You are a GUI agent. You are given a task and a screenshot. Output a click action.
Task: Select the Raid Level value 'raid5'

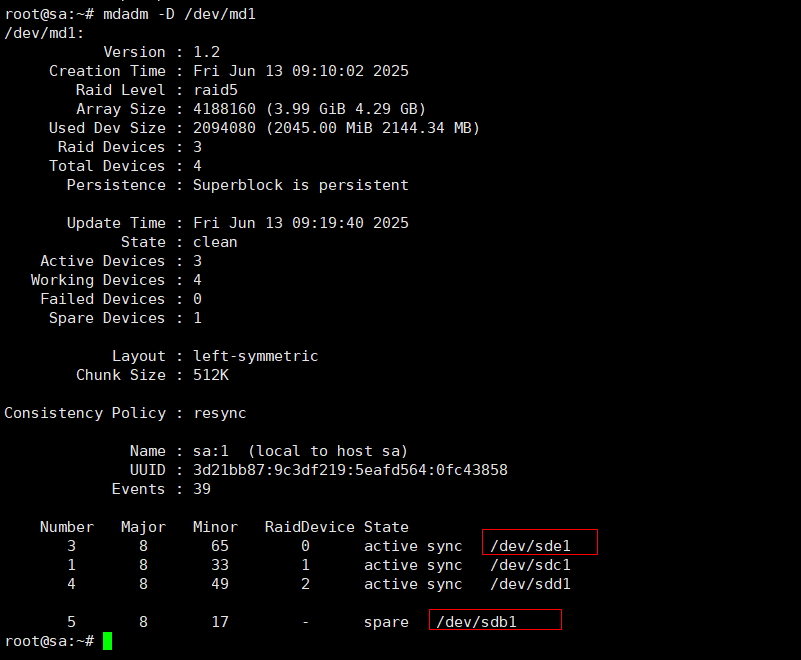click(216, 90)
